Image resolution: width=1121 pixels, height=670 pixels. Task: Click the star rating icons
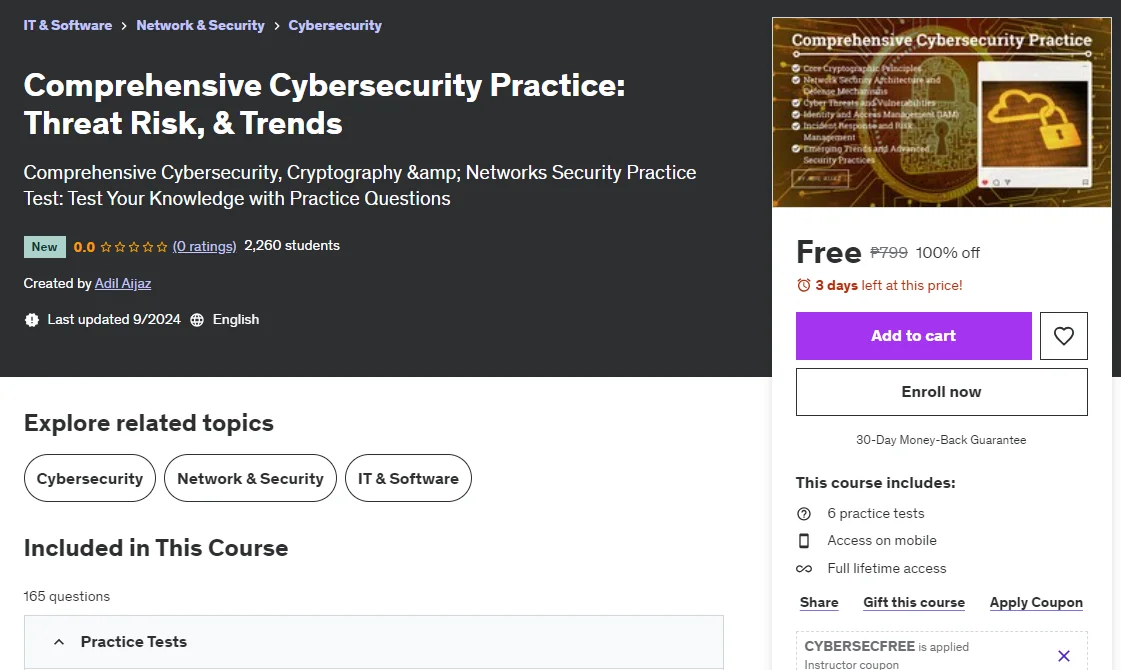[x=134, y=247]
